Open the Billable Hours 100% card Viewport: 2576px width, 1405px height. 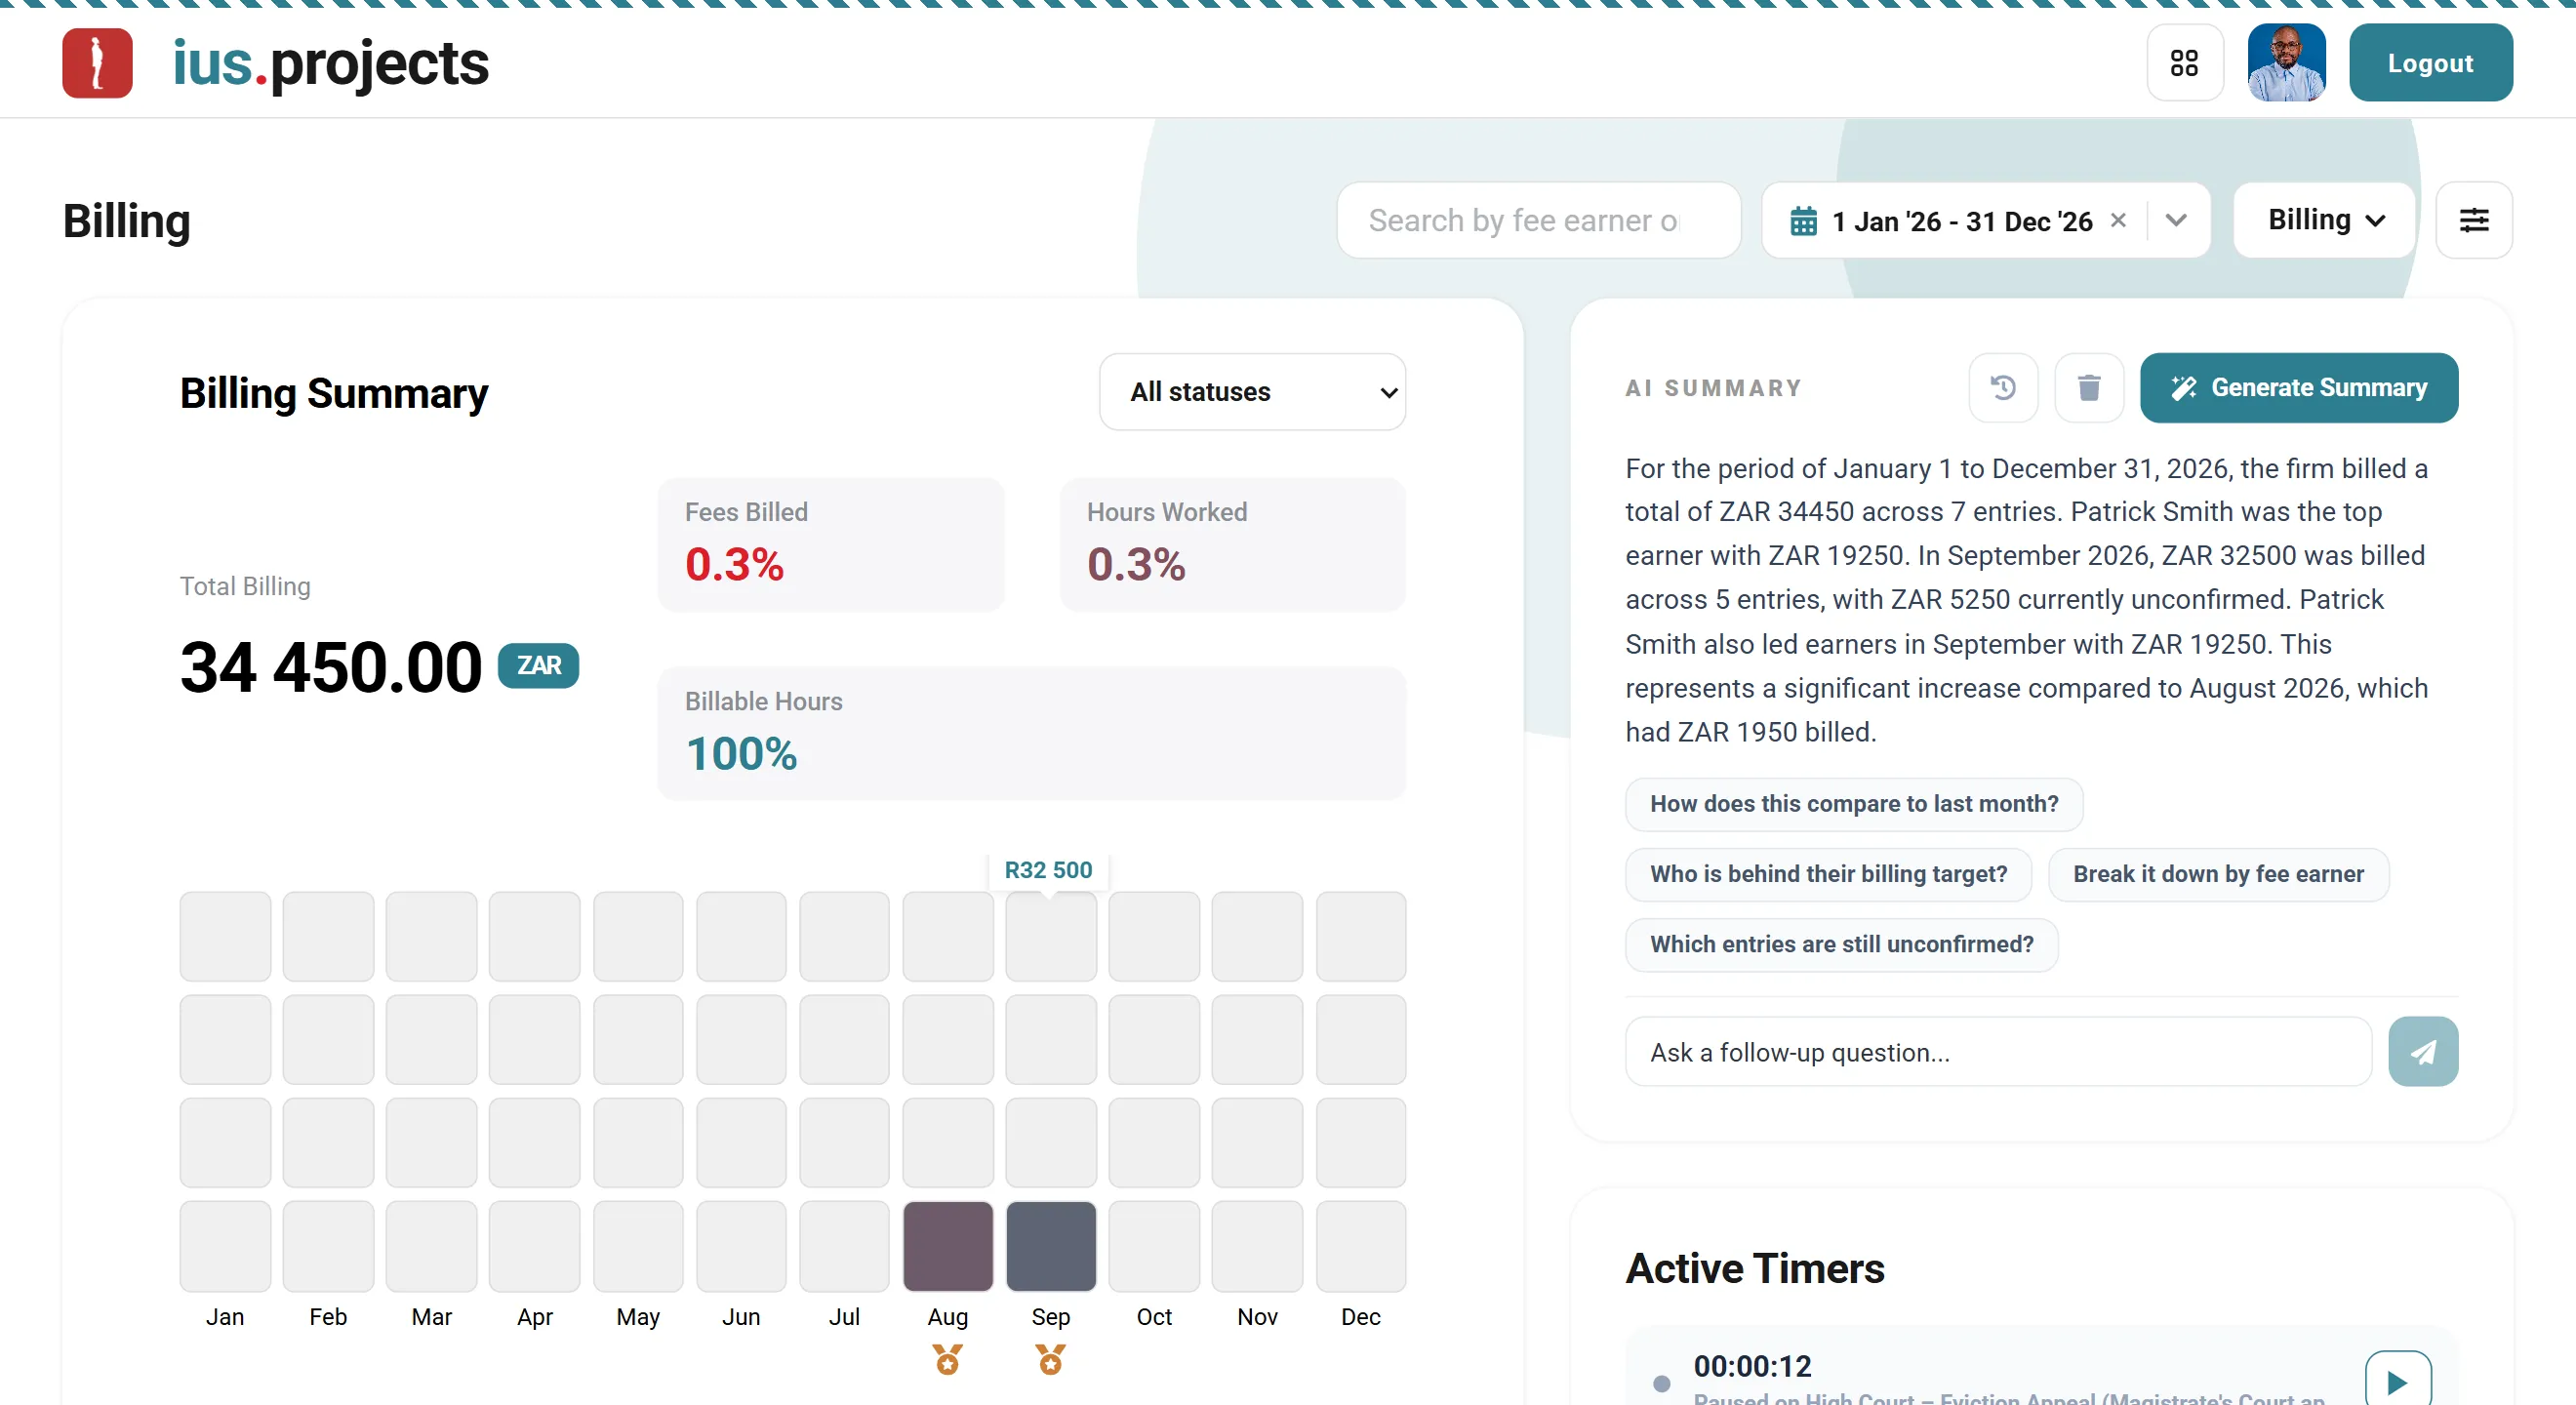[1031, 734]
